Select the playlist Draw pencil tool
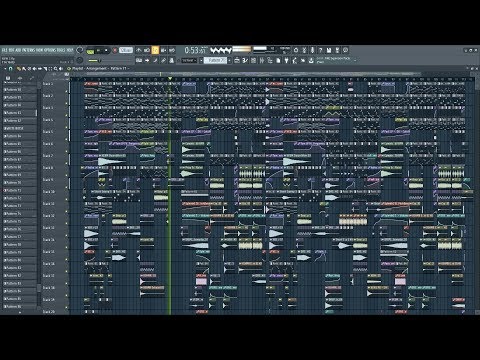This screenshot has height=360, width=480. 18,68
